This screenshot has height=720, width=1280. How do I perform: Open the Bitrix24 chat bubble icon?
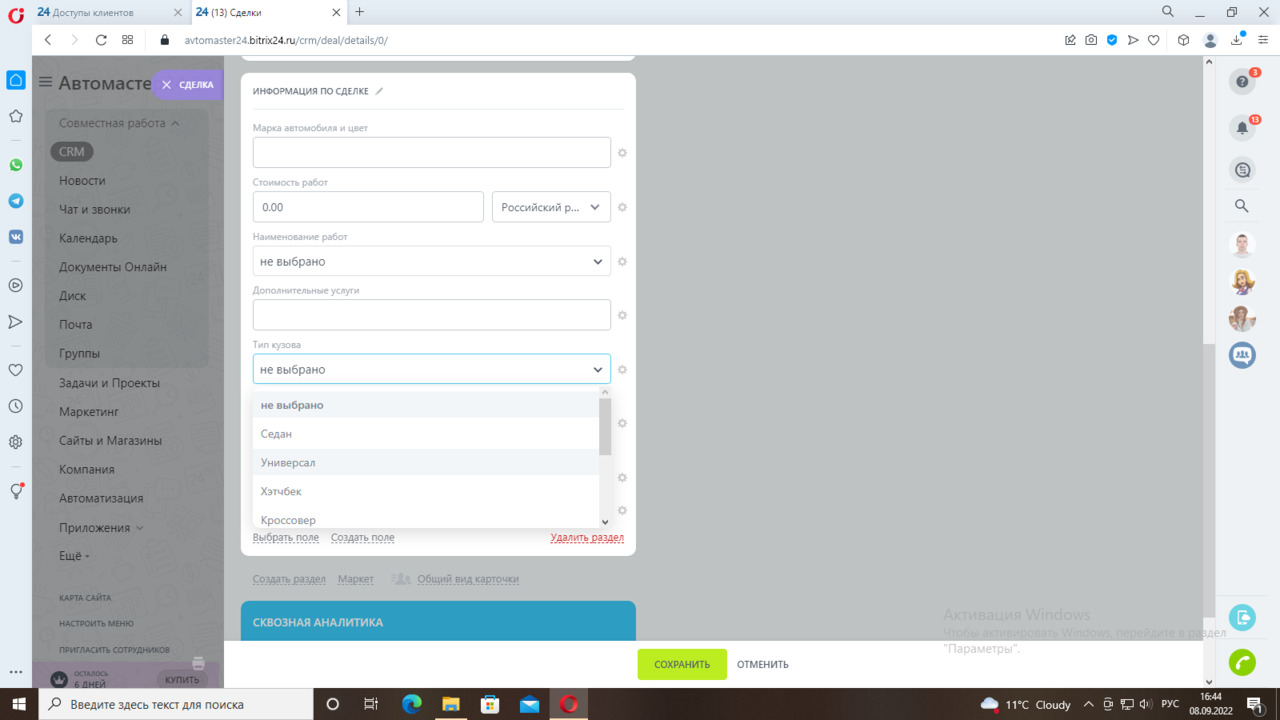pyautogui.click(x=1242, y=170)
